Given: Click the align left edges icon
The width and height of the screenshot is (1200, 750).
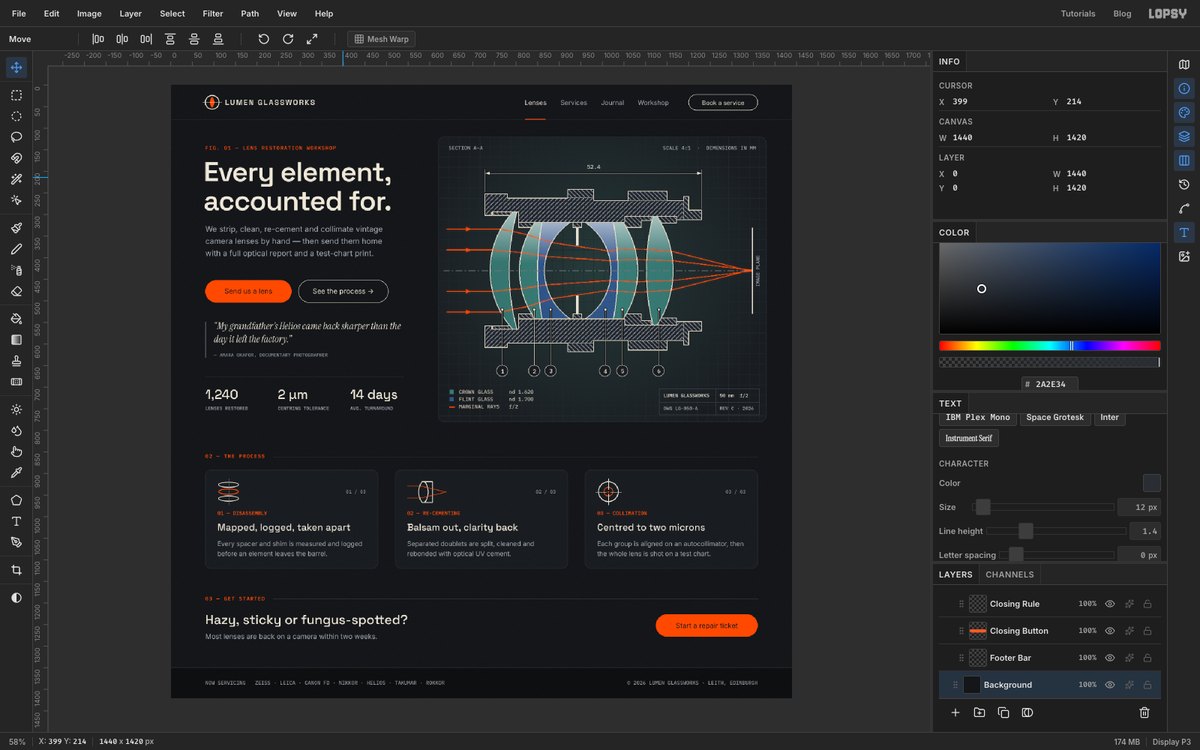Looking at the screenshot, I should tap(98, 39).
